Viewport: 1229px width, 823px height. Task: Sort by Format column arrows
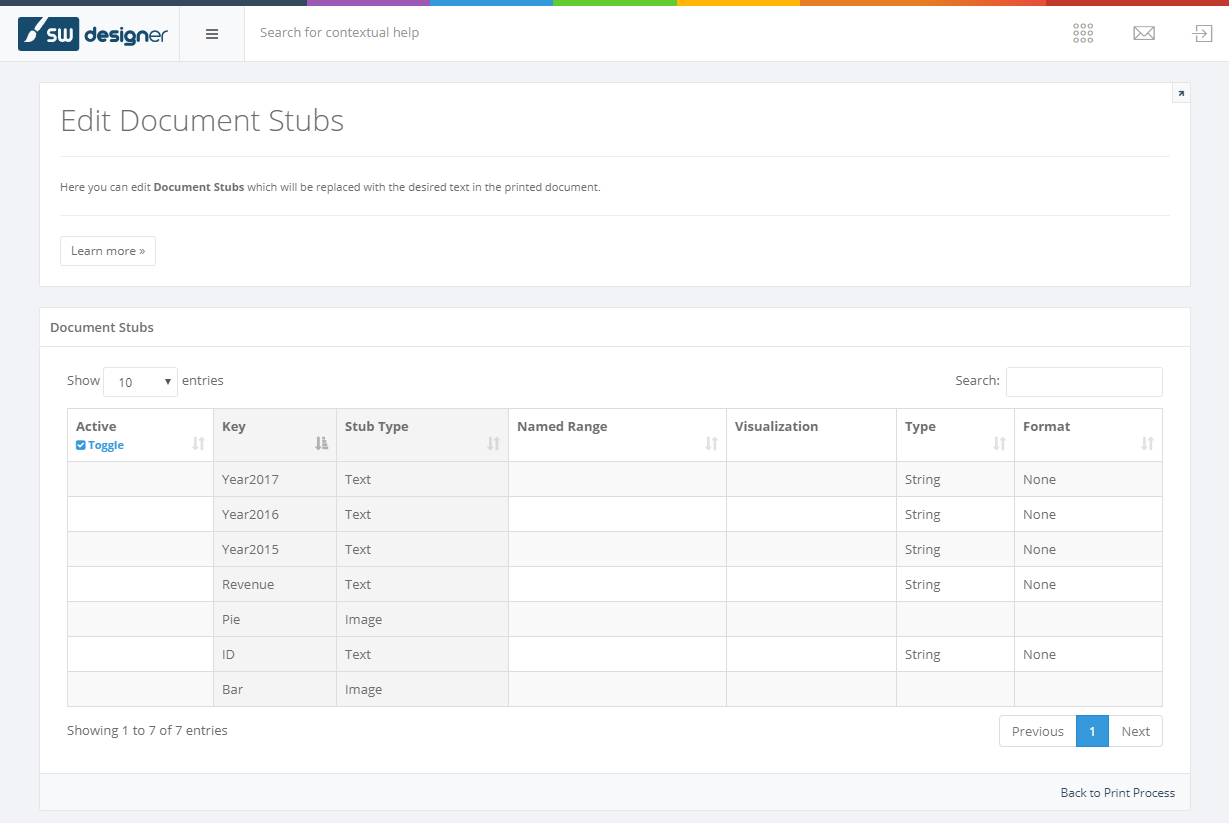tap(1147, 443)
